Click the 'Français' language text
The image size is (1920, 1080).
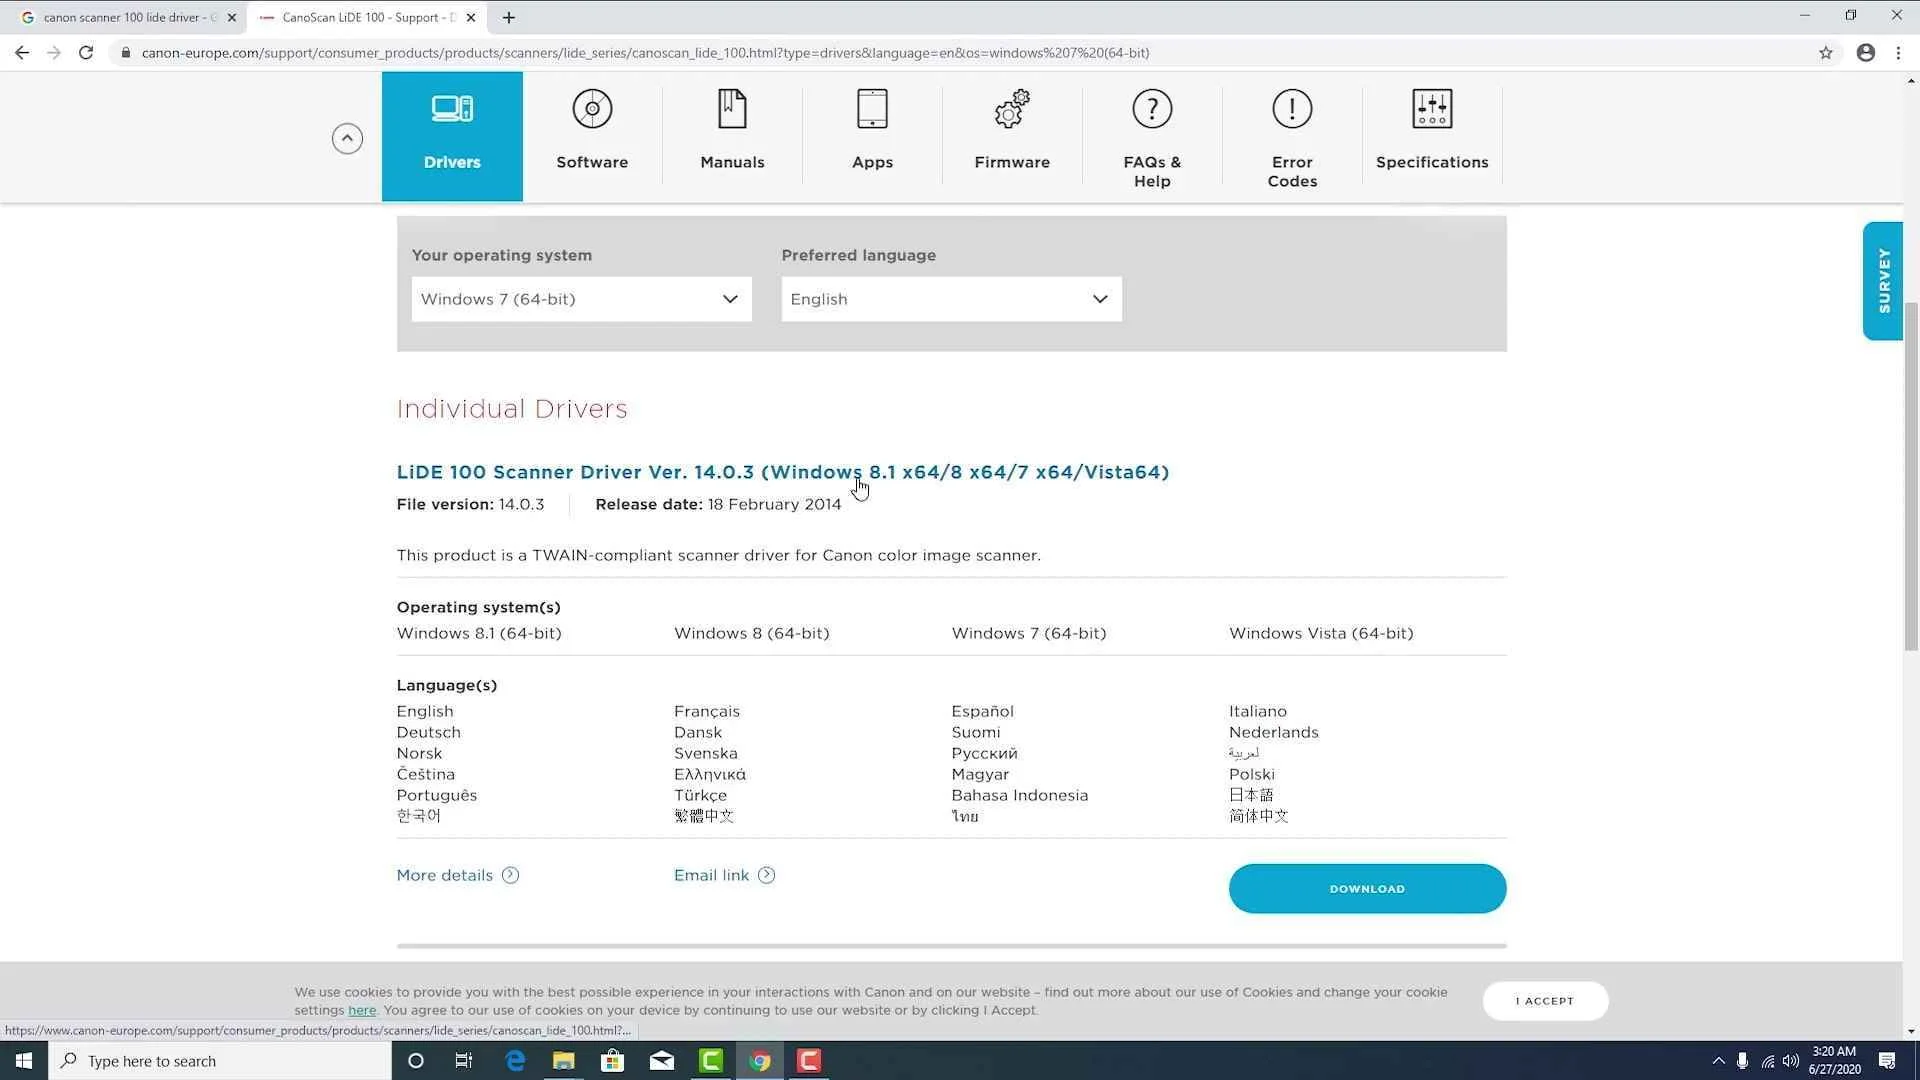point(707,711)
